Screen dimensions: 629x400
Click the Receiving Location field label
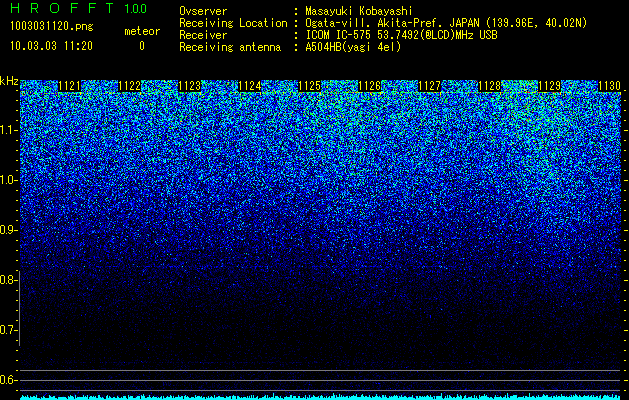coord(233,23)
